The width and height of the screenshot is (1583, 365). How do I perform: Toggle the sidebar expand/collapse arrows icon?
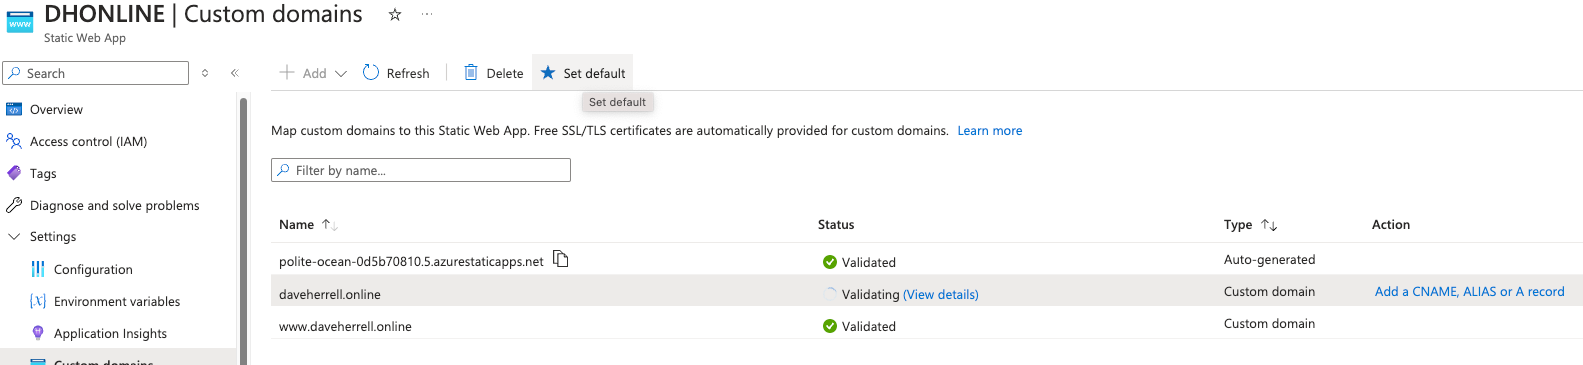pyautogui.click(x=205, y=73)
